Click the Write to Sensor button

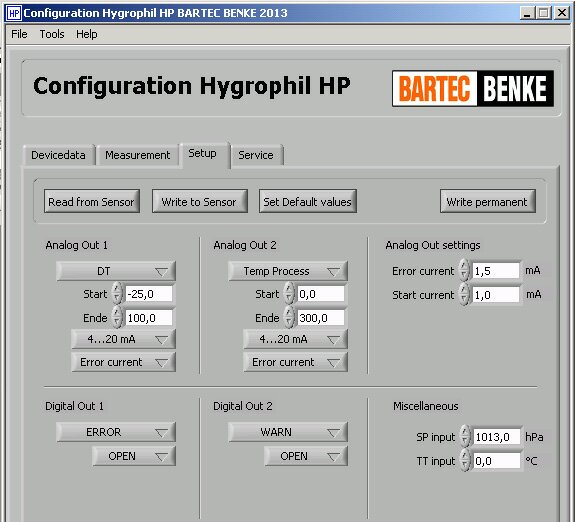(x=199, y=201)
